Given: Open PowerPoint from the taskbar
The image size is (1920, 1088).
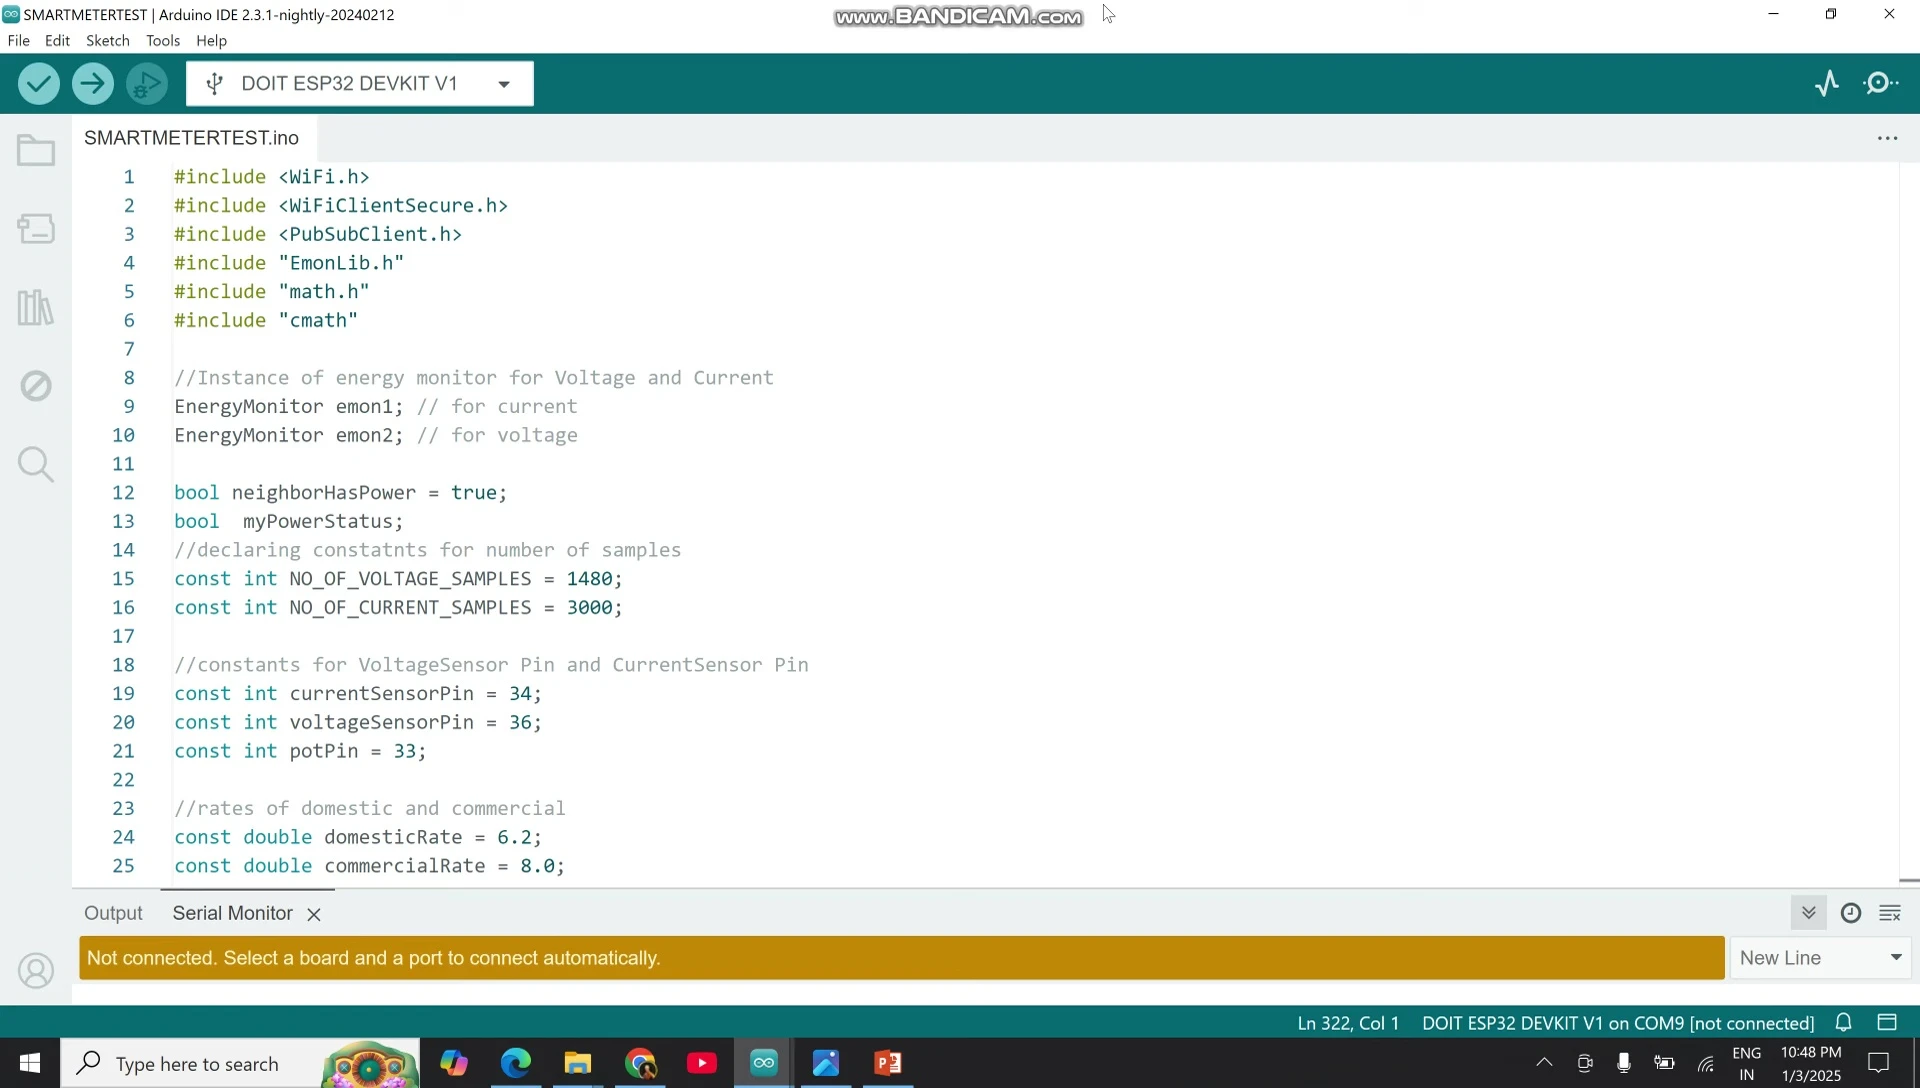Looking at the screenshot, I should tap(888, 1063).
